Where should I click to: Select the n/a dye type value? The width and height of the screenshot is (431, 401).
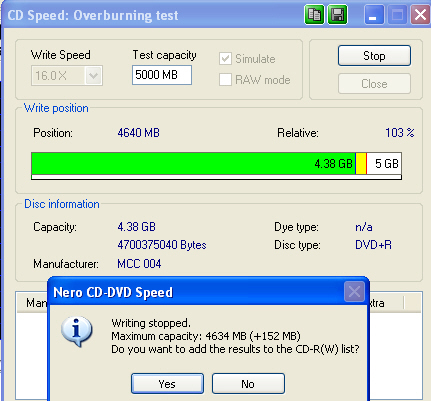pos(364,227)
